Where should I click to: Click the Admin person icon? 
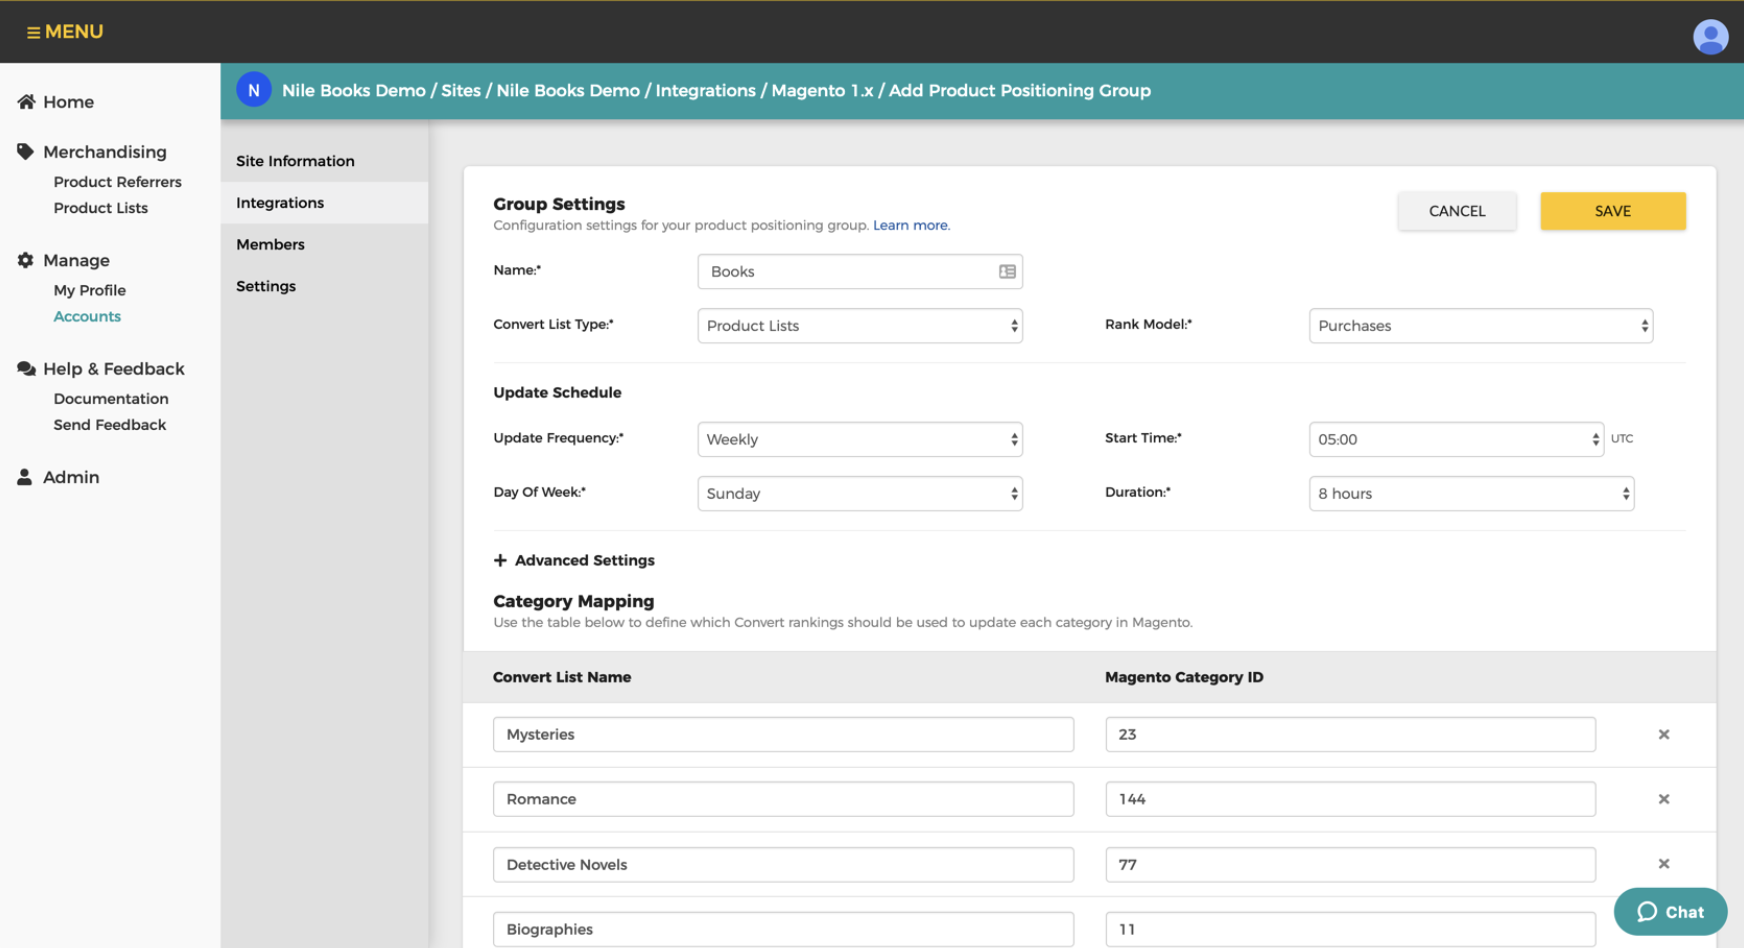25,477
